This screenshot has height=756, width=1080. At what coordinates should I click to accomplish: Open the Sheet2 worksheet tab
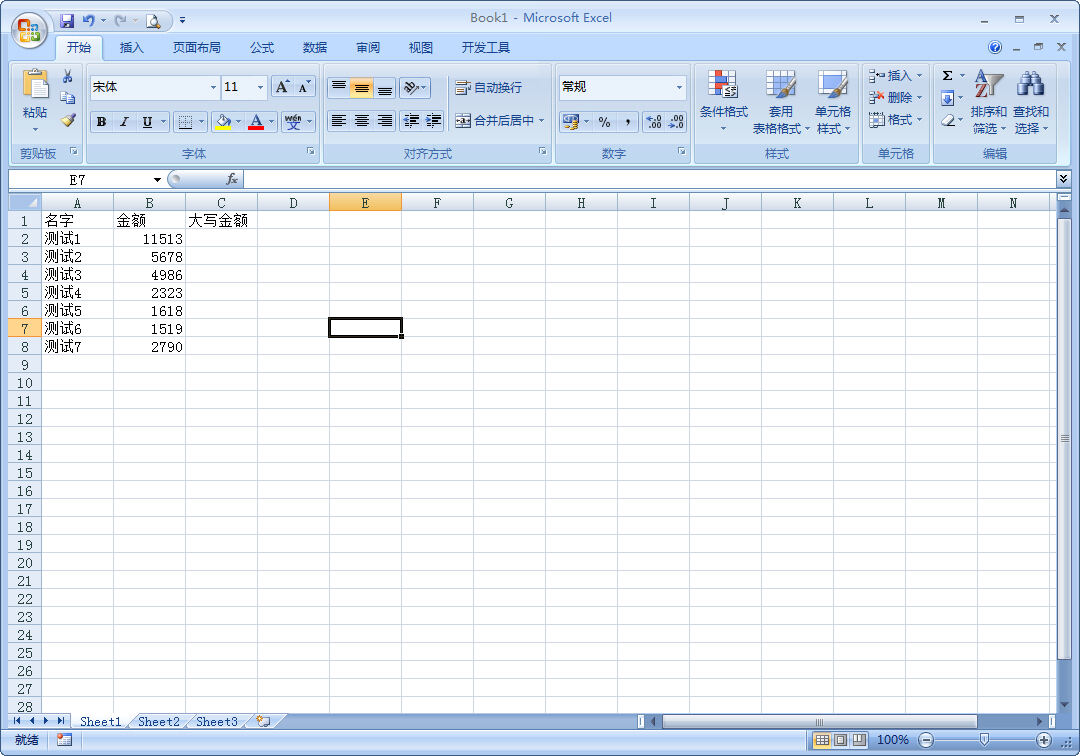pyautogui.click(x=158, y=722)
